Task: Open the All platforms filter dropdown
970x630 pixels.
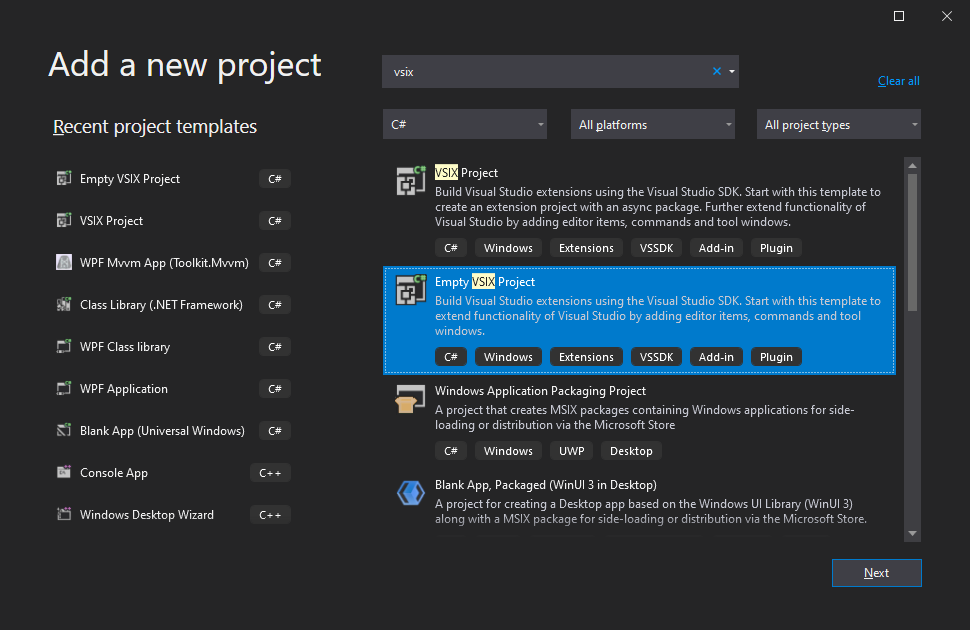Action: [653, 124]
